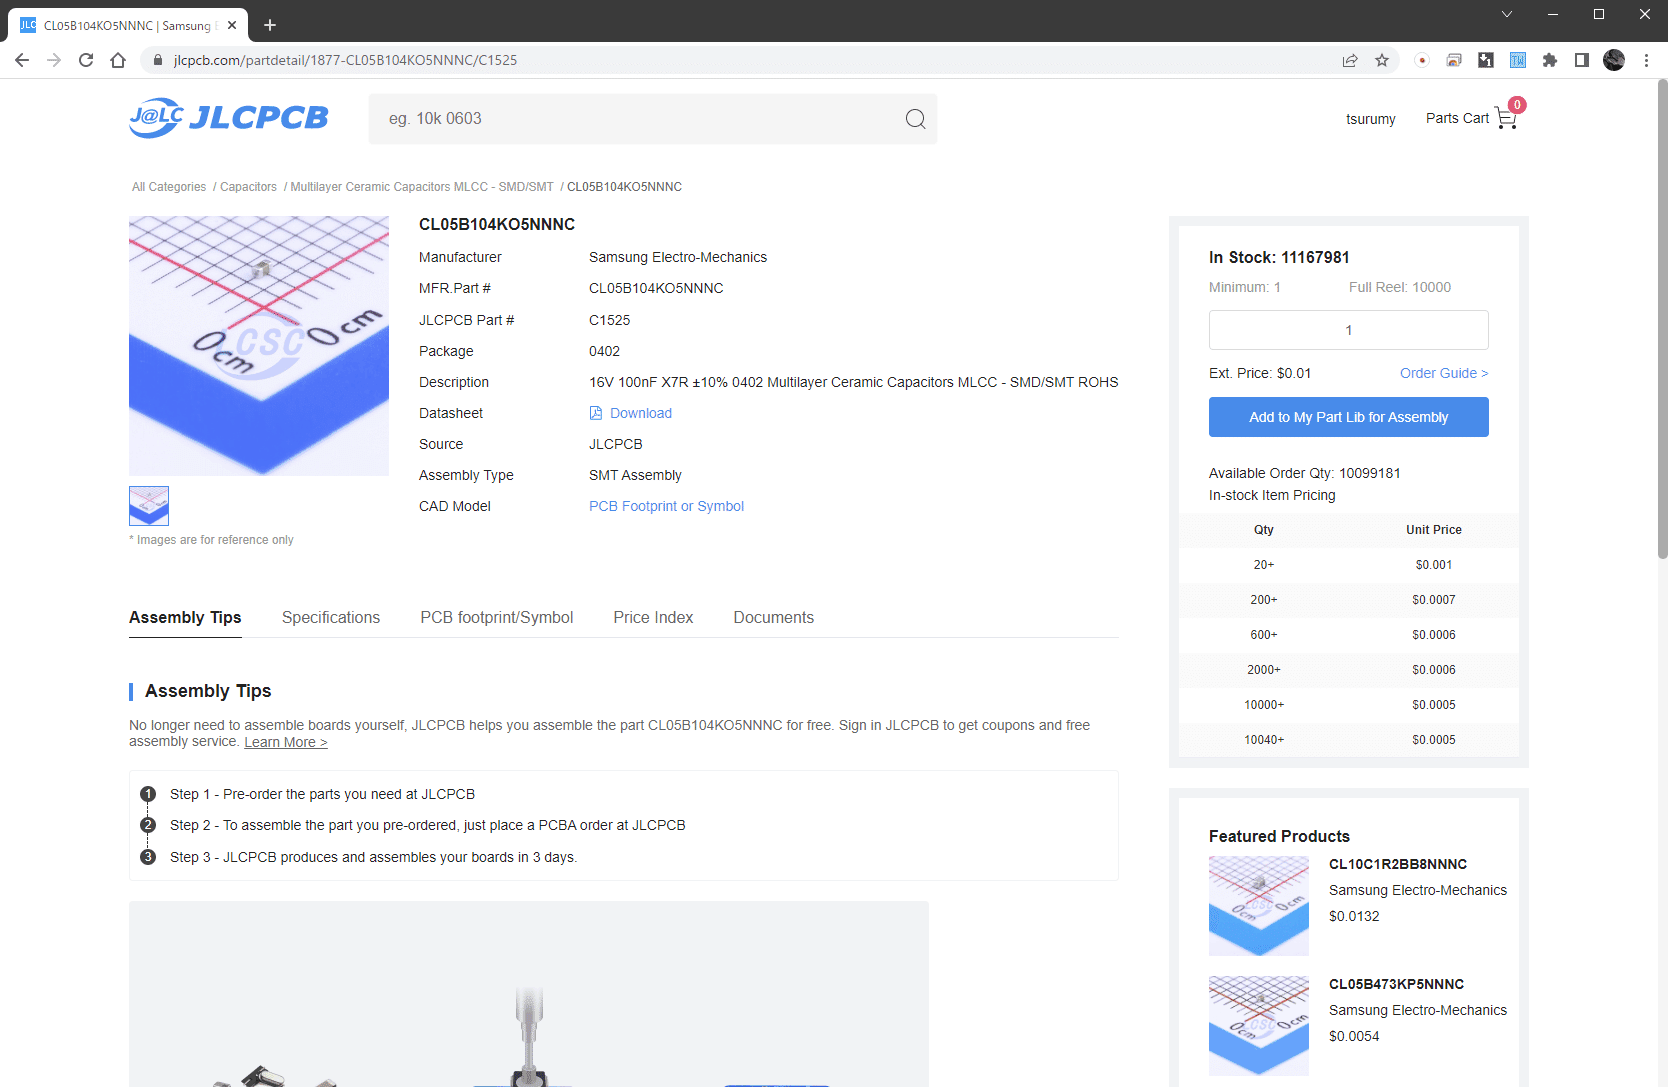Click the browser home icon
Viewport: 1668px width, 1087px height.
[x=118, y=60]
